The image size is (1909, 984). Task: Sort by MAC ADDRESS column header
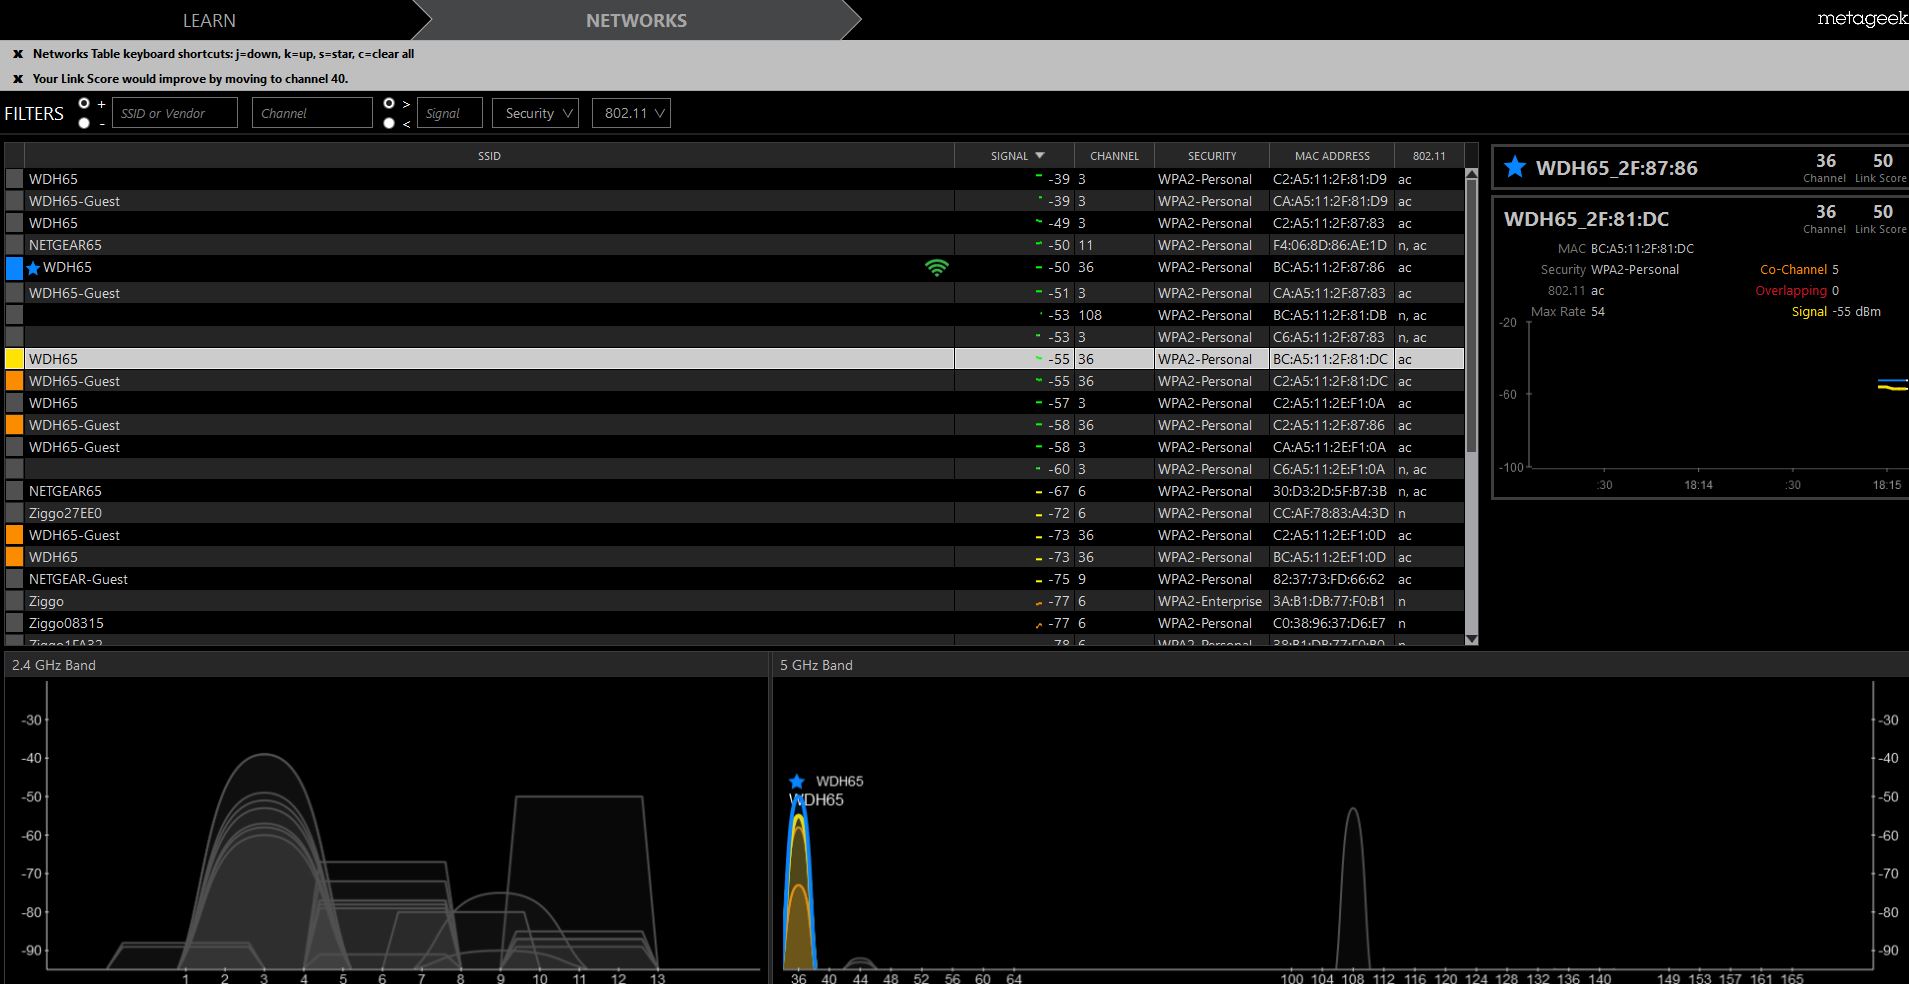pos(1332,156)
